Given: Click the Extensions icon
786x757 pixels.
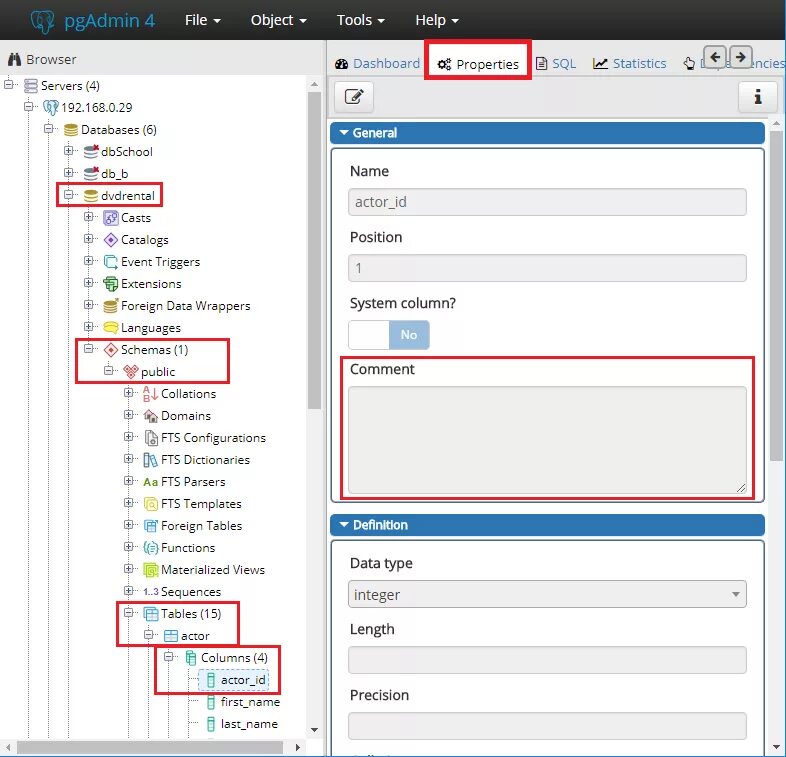Looking at the screenshot, I should pos(110,284).
